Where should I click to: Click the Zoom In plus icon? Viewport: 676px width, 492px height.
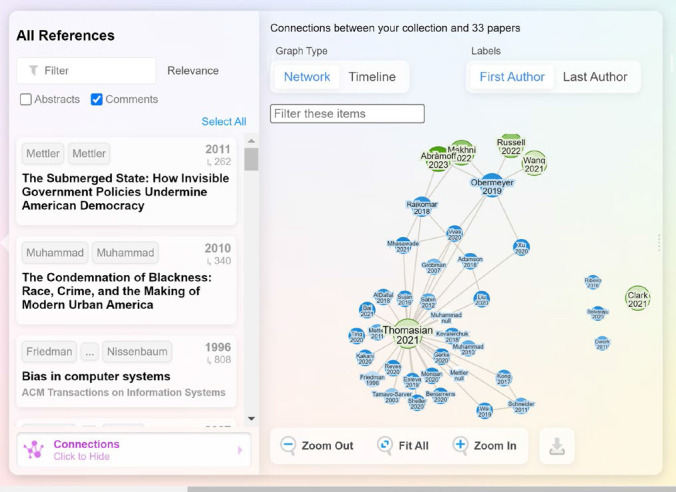[460, 445]
